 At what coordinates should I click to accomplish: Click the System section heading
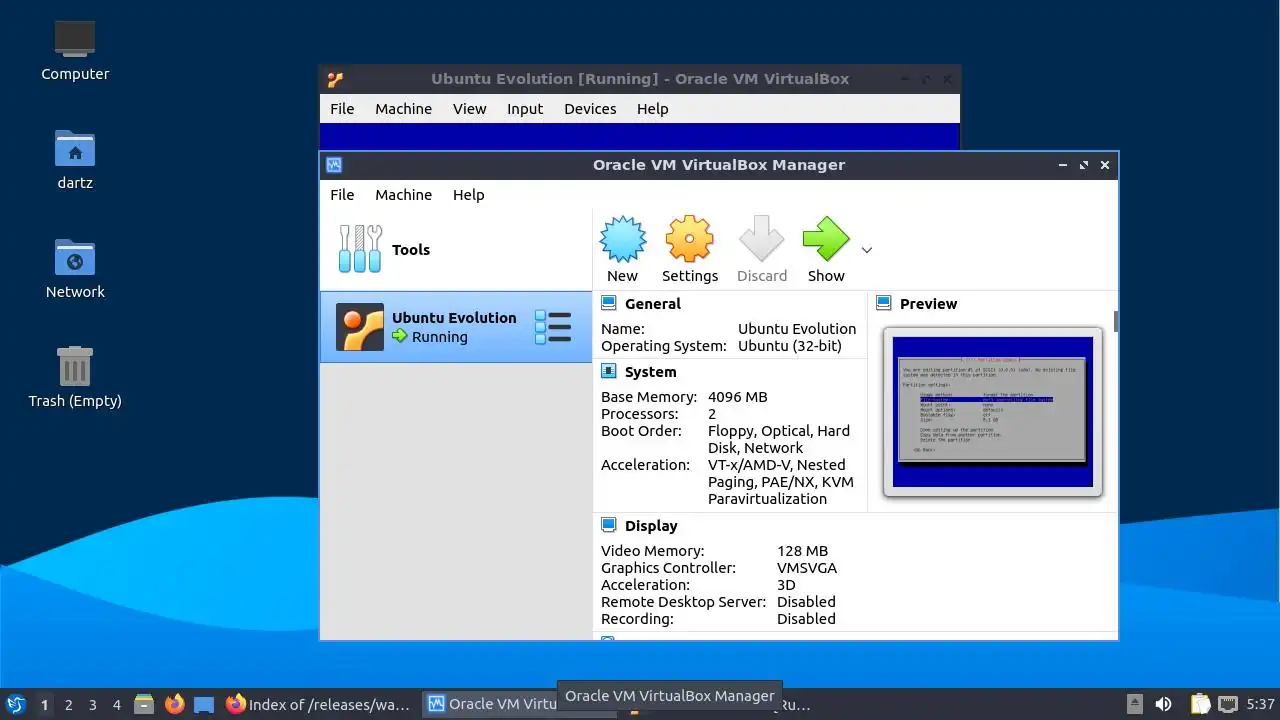pos(650,372)
